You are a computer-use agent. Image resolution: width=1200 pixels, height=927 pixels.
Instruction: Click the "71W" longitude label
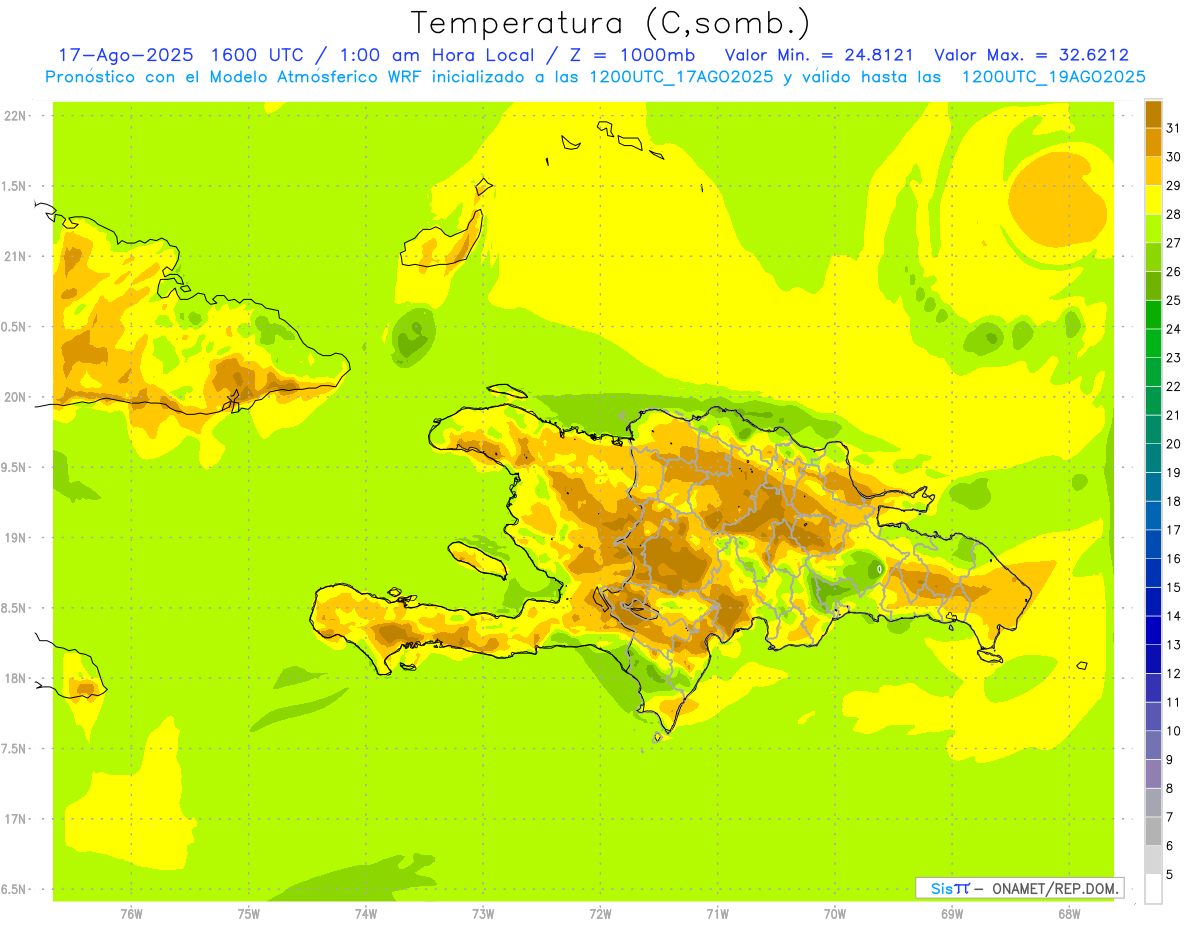click(x=717, y=913)
